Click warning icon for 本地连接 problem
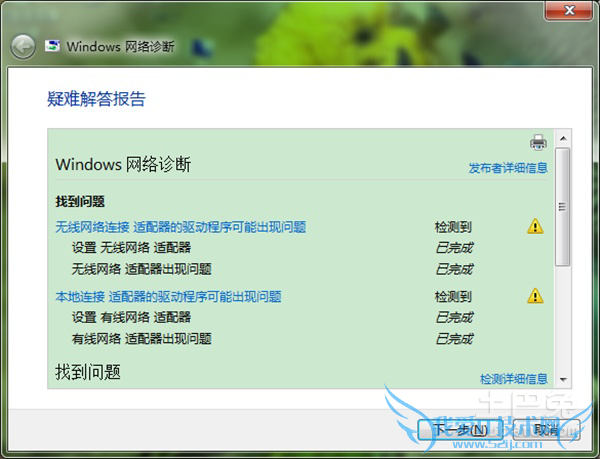 tap(535, 296)
